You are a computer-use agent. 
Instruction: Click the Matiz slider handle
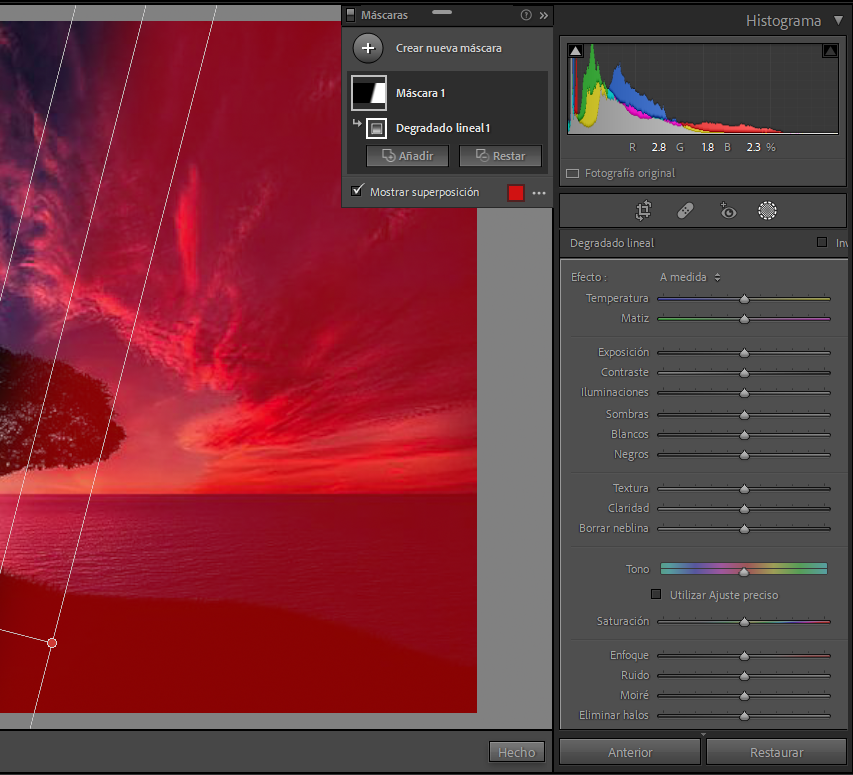click(744, 319)
